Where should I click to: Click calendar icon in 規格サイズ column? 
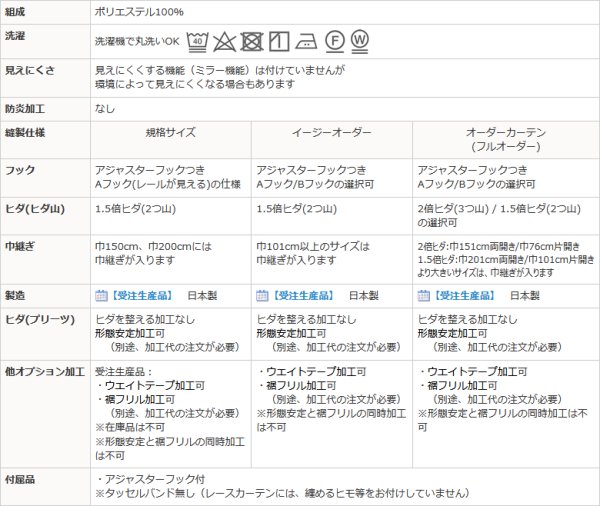(101, 296)
